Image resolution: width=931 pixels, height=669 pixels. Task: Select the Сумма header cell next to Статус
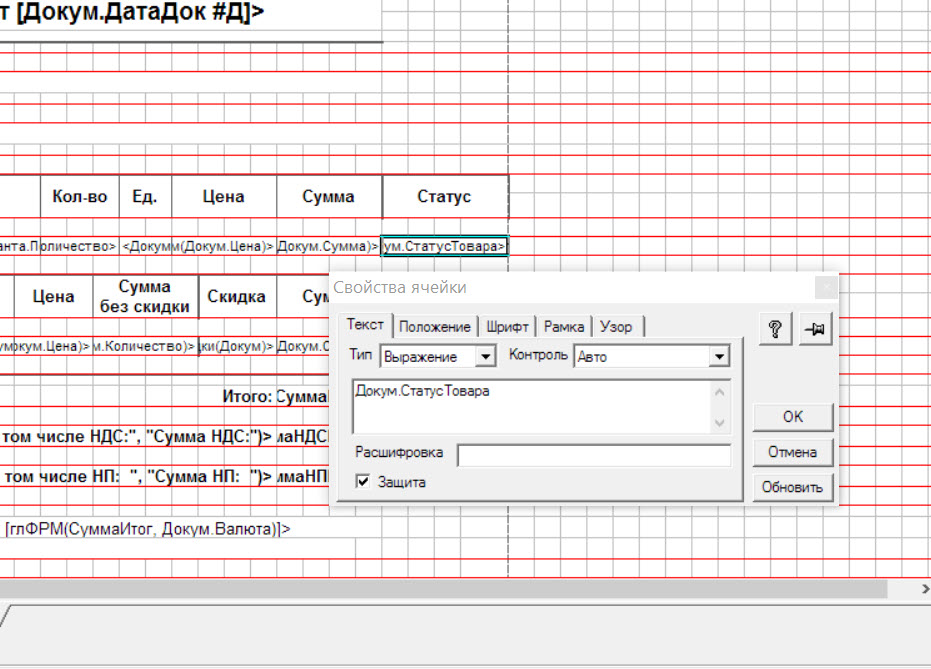click(x=329, y=196)
